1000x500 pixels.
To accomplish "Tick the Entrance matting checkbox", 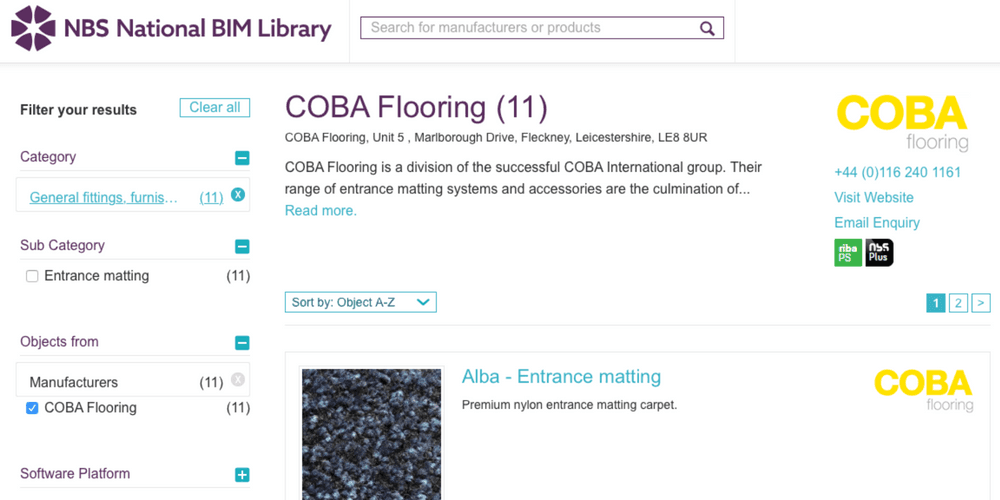I will [x=32, y=276].
